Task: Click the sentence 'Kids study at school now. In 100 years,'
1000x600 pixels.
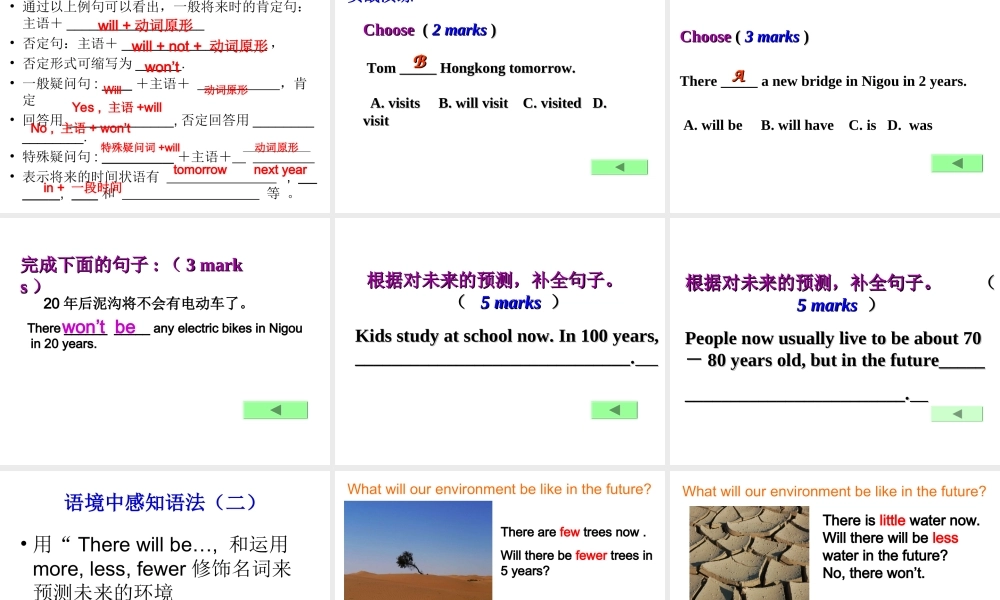Action: point(507,336)
